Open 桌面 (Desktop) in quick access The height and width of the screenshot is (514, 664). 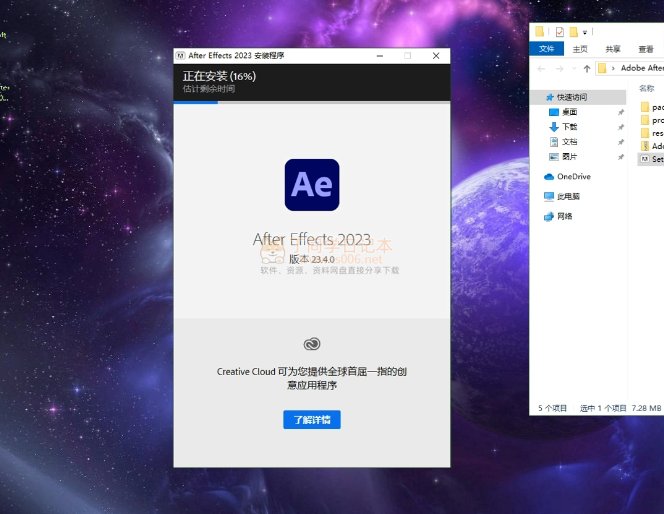tap(568, 112)
